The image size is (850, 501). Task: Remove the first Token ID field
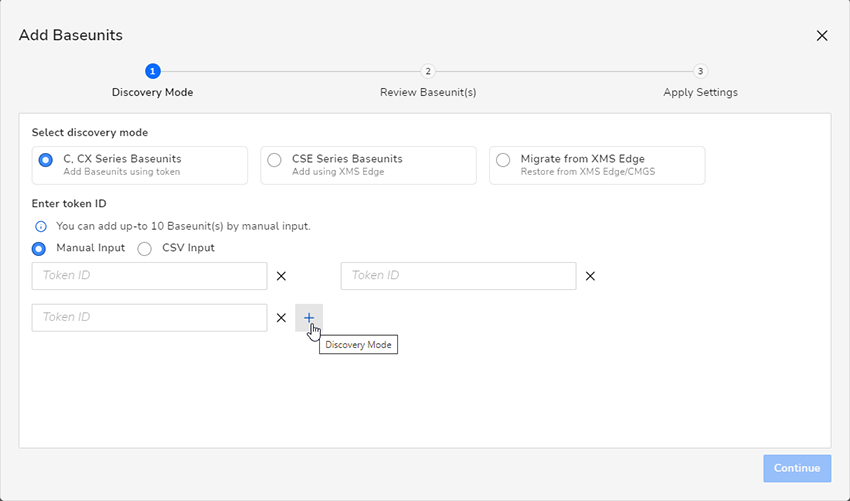tap(281, 276)
